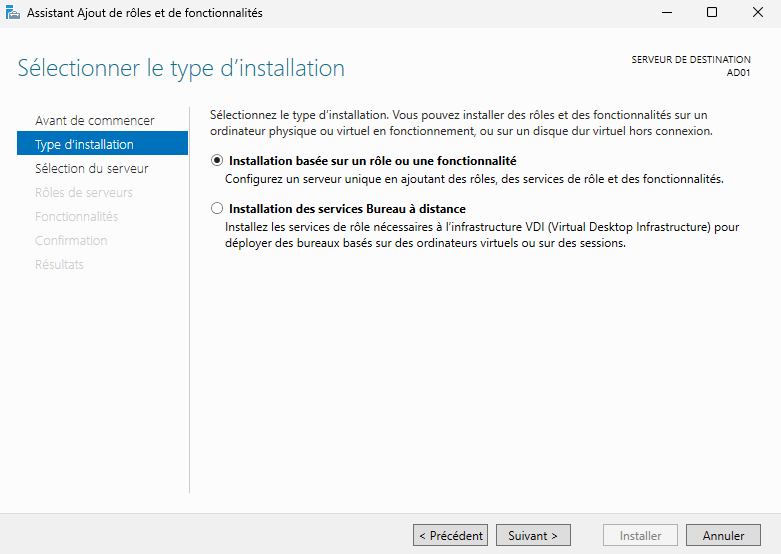This screenshot has width=781, height=554.
Task: Choose Installation des services Bureau à distance
Action: point(217,209)
